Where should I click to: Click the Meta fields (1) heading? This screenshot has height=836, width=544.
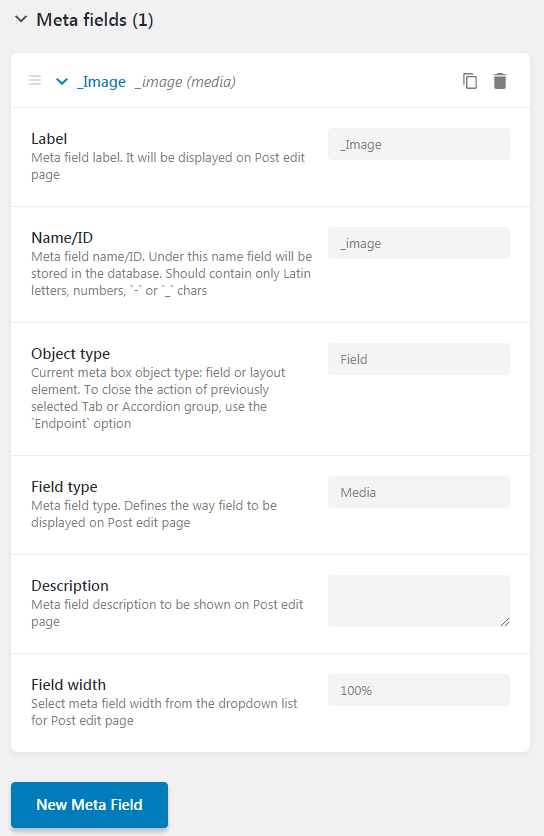coord(95,20)
